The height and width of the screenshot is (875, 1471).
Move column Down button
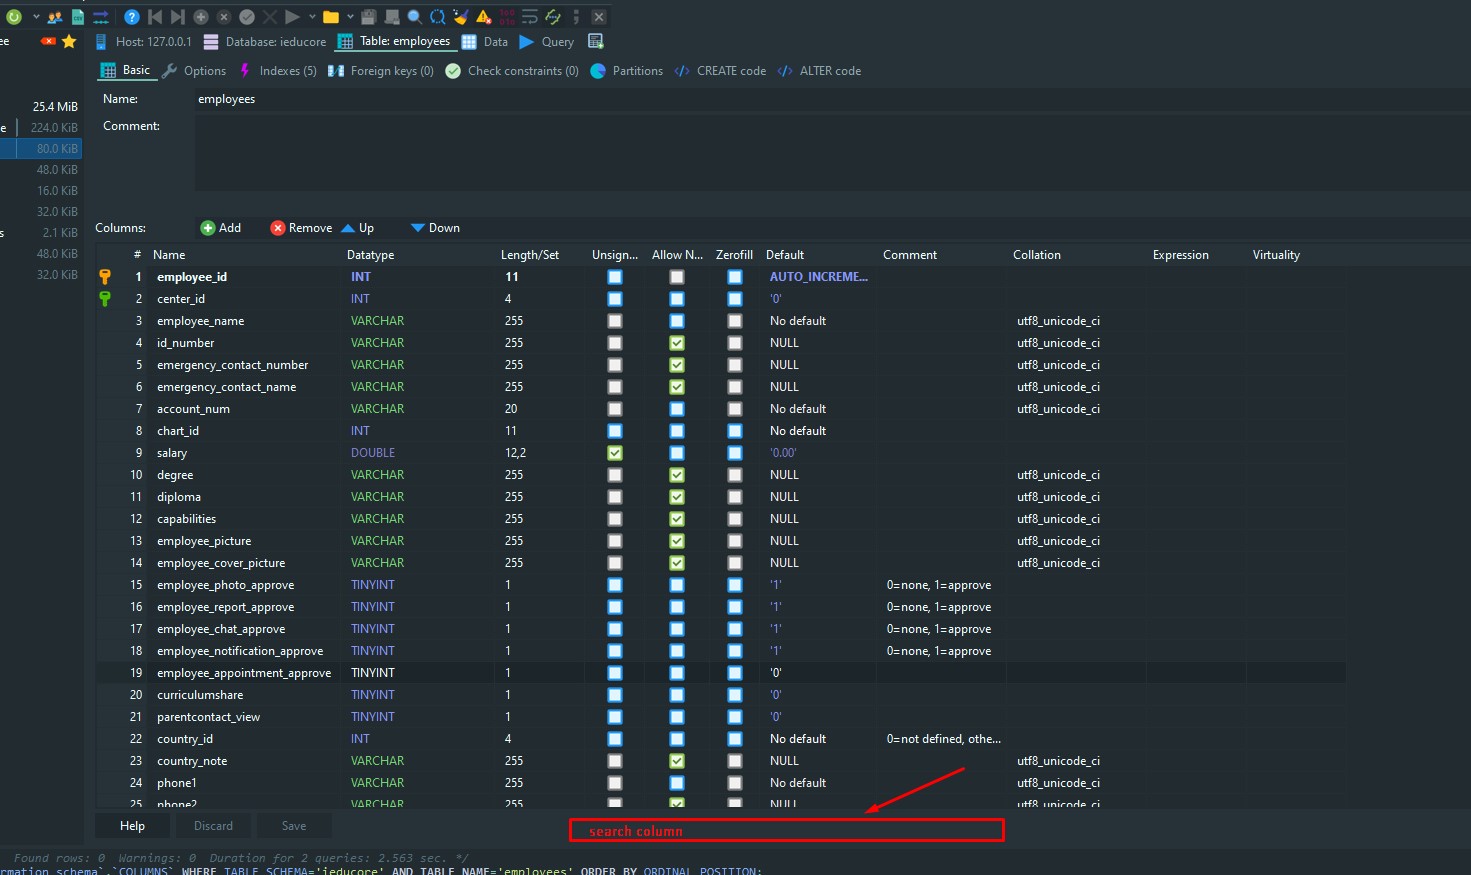(x=435, y=228)
